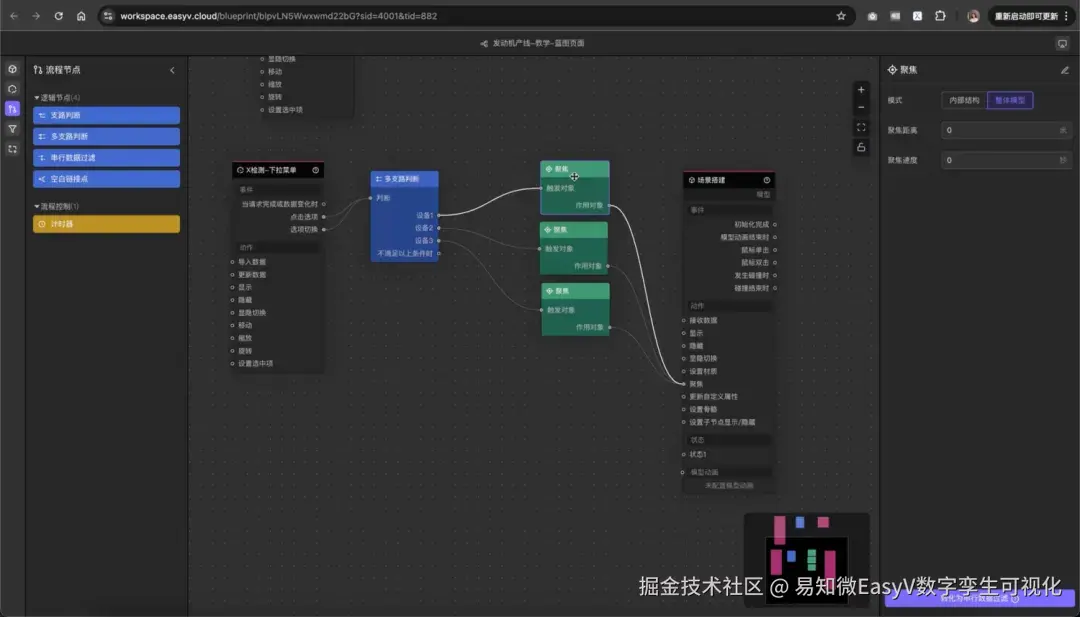Open the 3D cube components panel icon
The image size is (1080, 617).
point(12,70)
